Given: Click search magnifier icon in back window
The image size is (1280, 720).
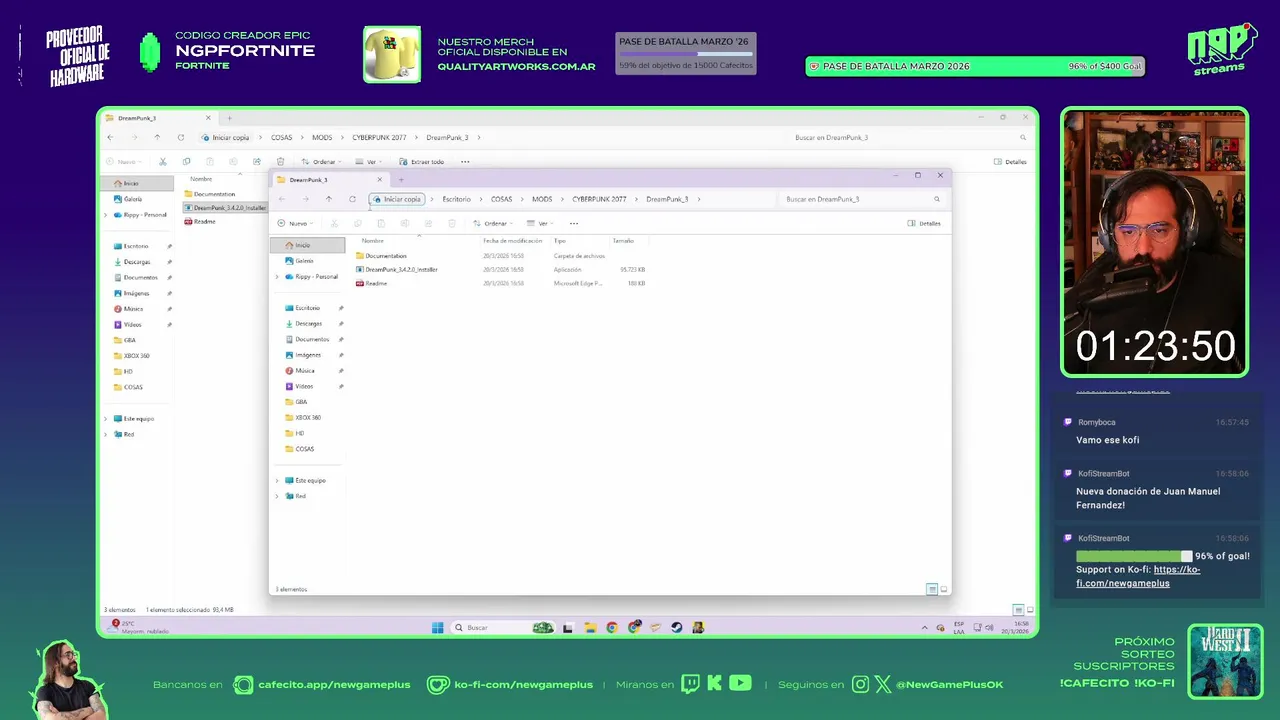Looking at the screenshot, I should pyautogui.click(x=1023, y=137).
